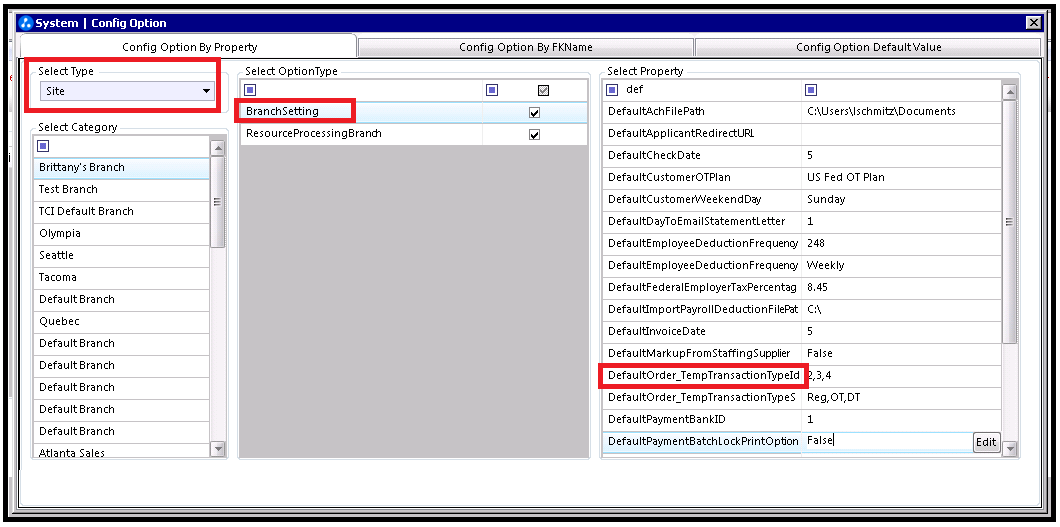The height and width of the screenshot is (527, 1060).
Task: Uncheck the BranchSetting checkbox
Action: point(535,112)
